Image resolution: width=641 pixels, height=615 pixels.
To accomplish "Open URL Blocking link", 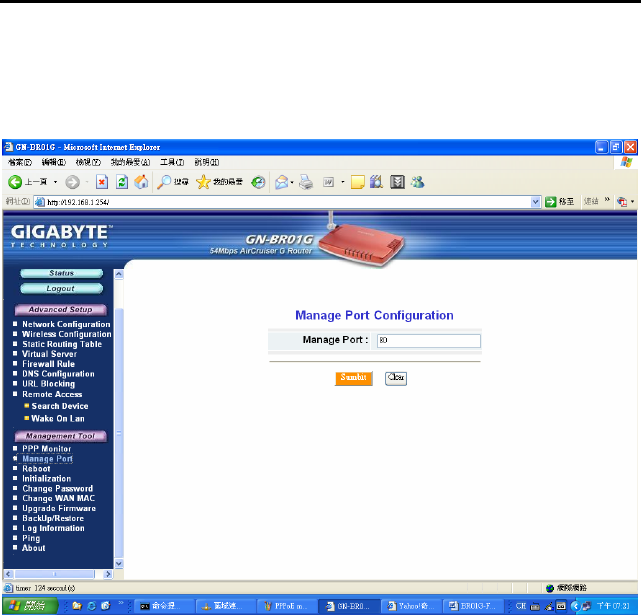I will click(x=49, y=384).
